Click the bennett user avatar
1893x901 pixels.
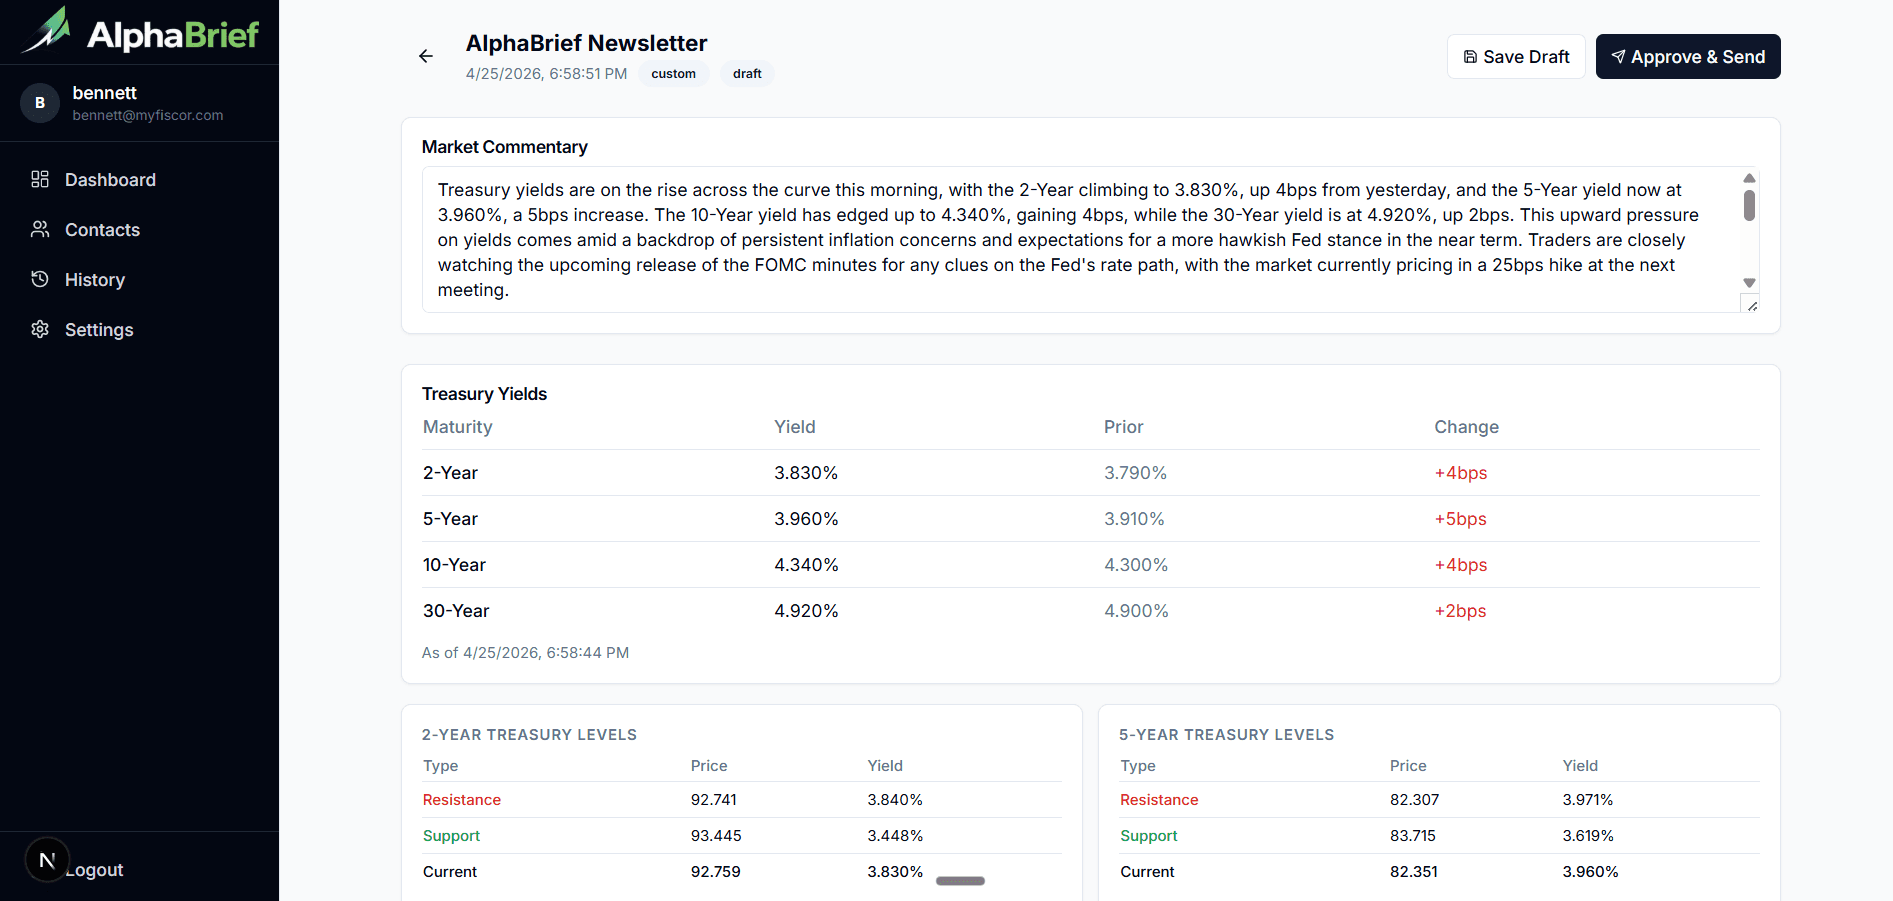(x=40, y=103)
